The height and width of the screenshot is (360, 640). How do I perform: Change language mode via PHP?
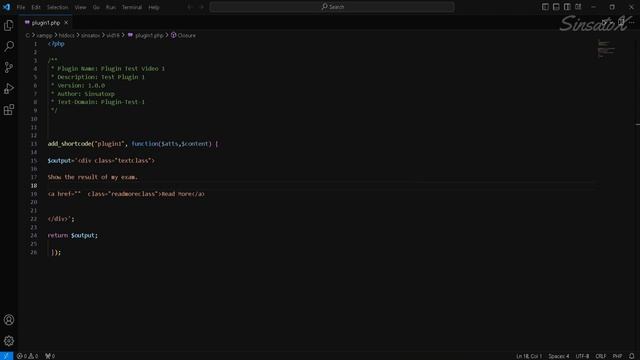[618, 356]
